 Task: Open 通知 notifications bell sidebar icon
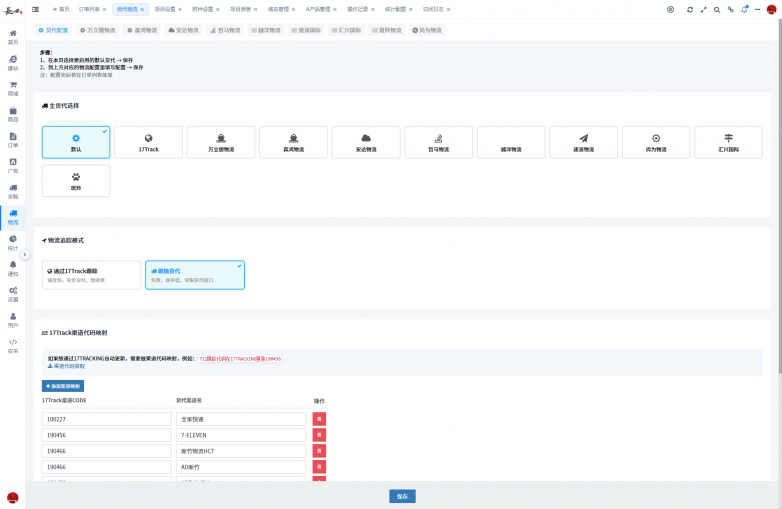(x=13, y=269)
